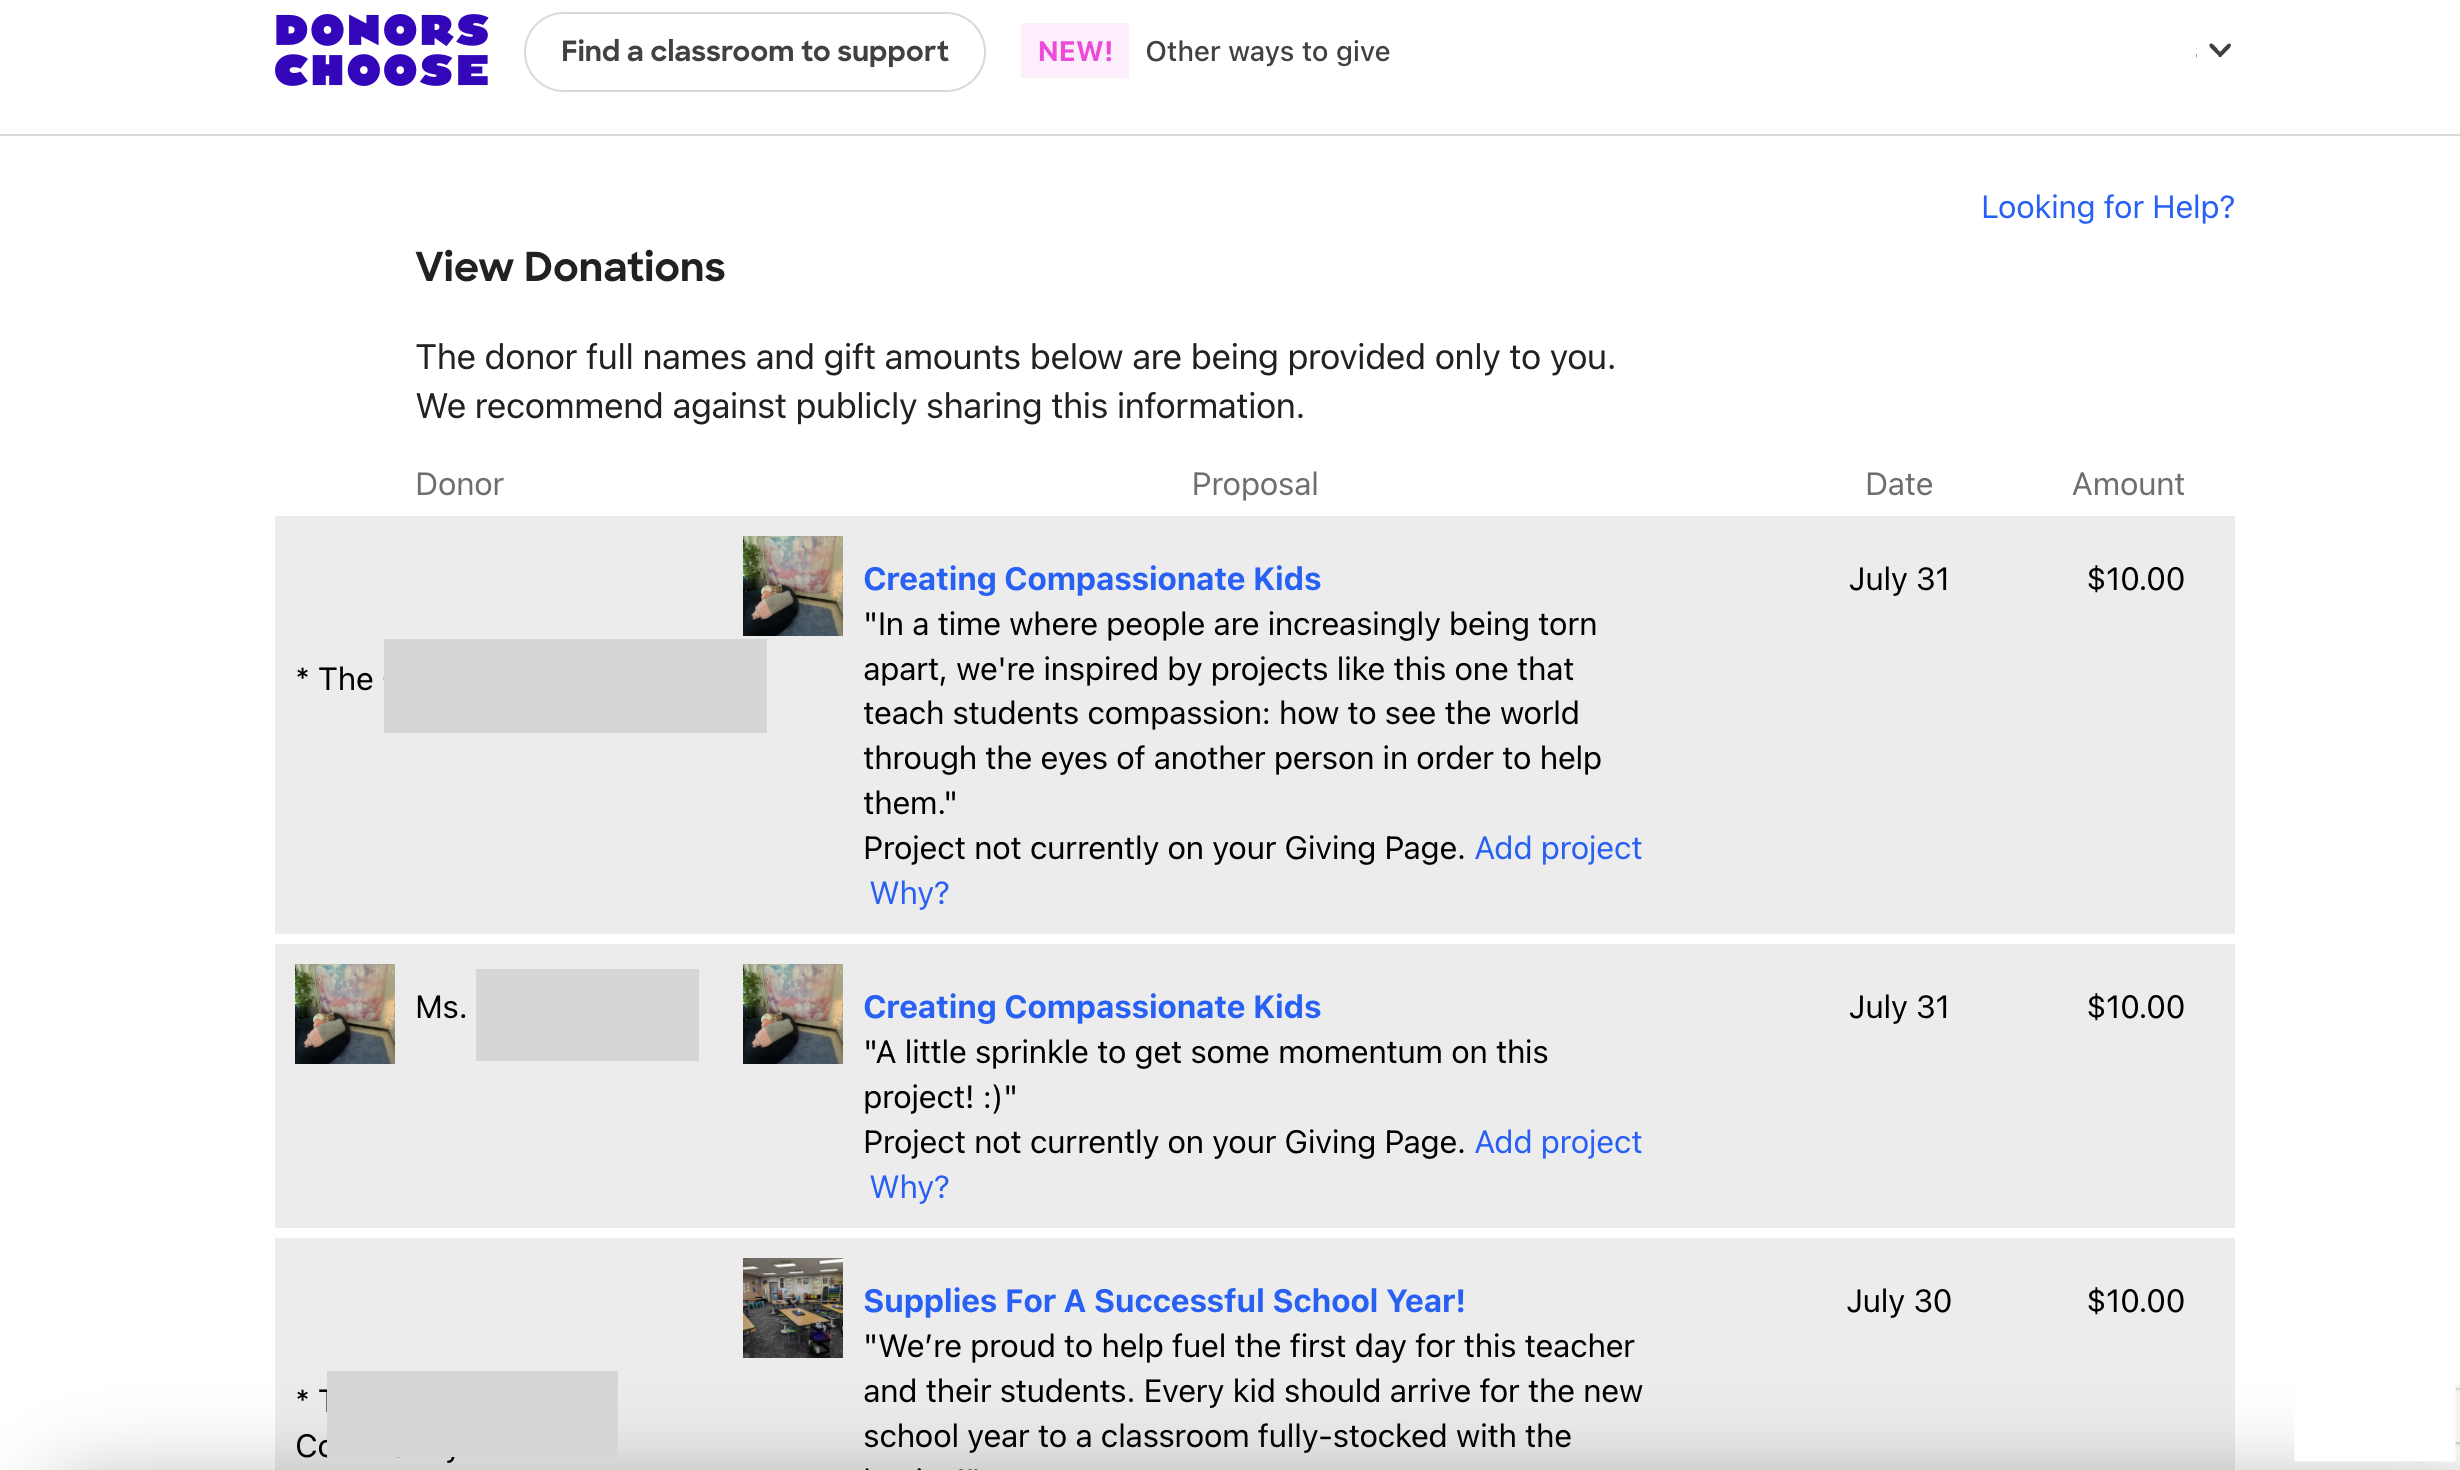Image resolution: width=2460 pixels, height=1470 pixels.
Task: Click 'Why?' under the first donation
Action: click(x=908, y=891)
